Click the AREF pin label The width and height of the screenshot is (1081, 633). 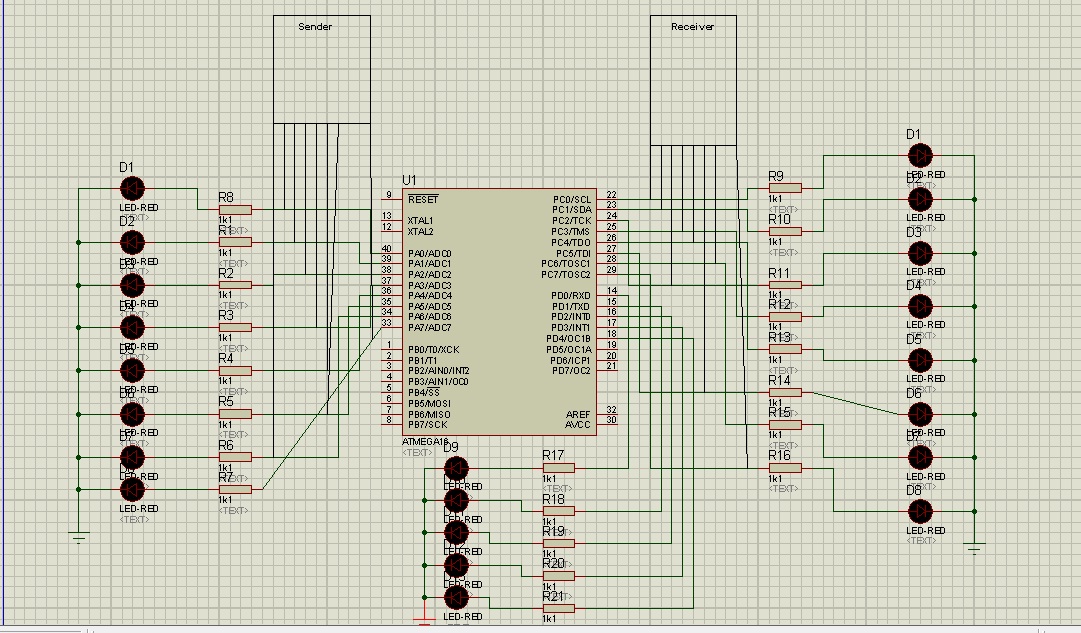[x=578, y=414]
